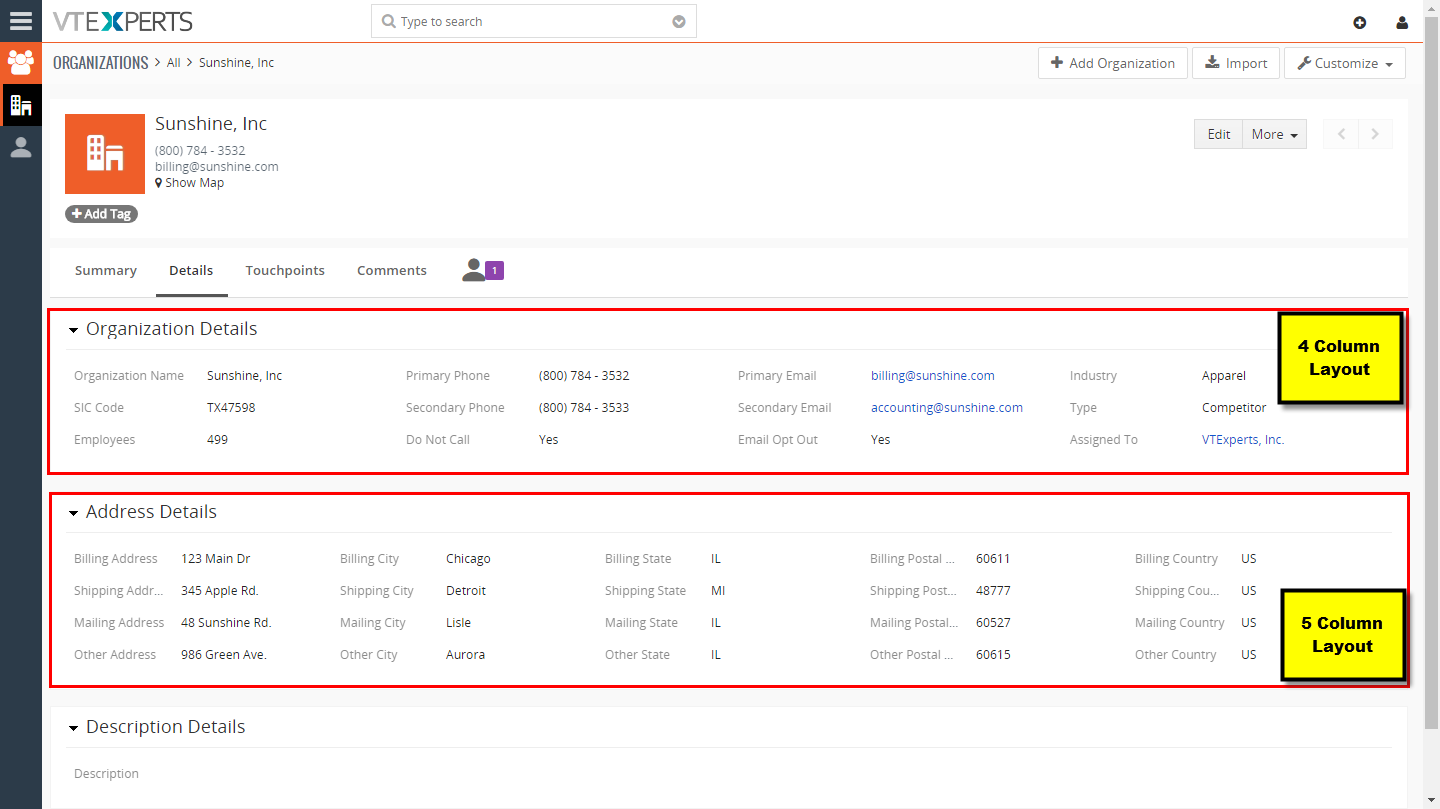Click the Billing Postal Code value 60611
This screenshot has height=809, width=1440.
pyautogui.click(x=993, y=559)
